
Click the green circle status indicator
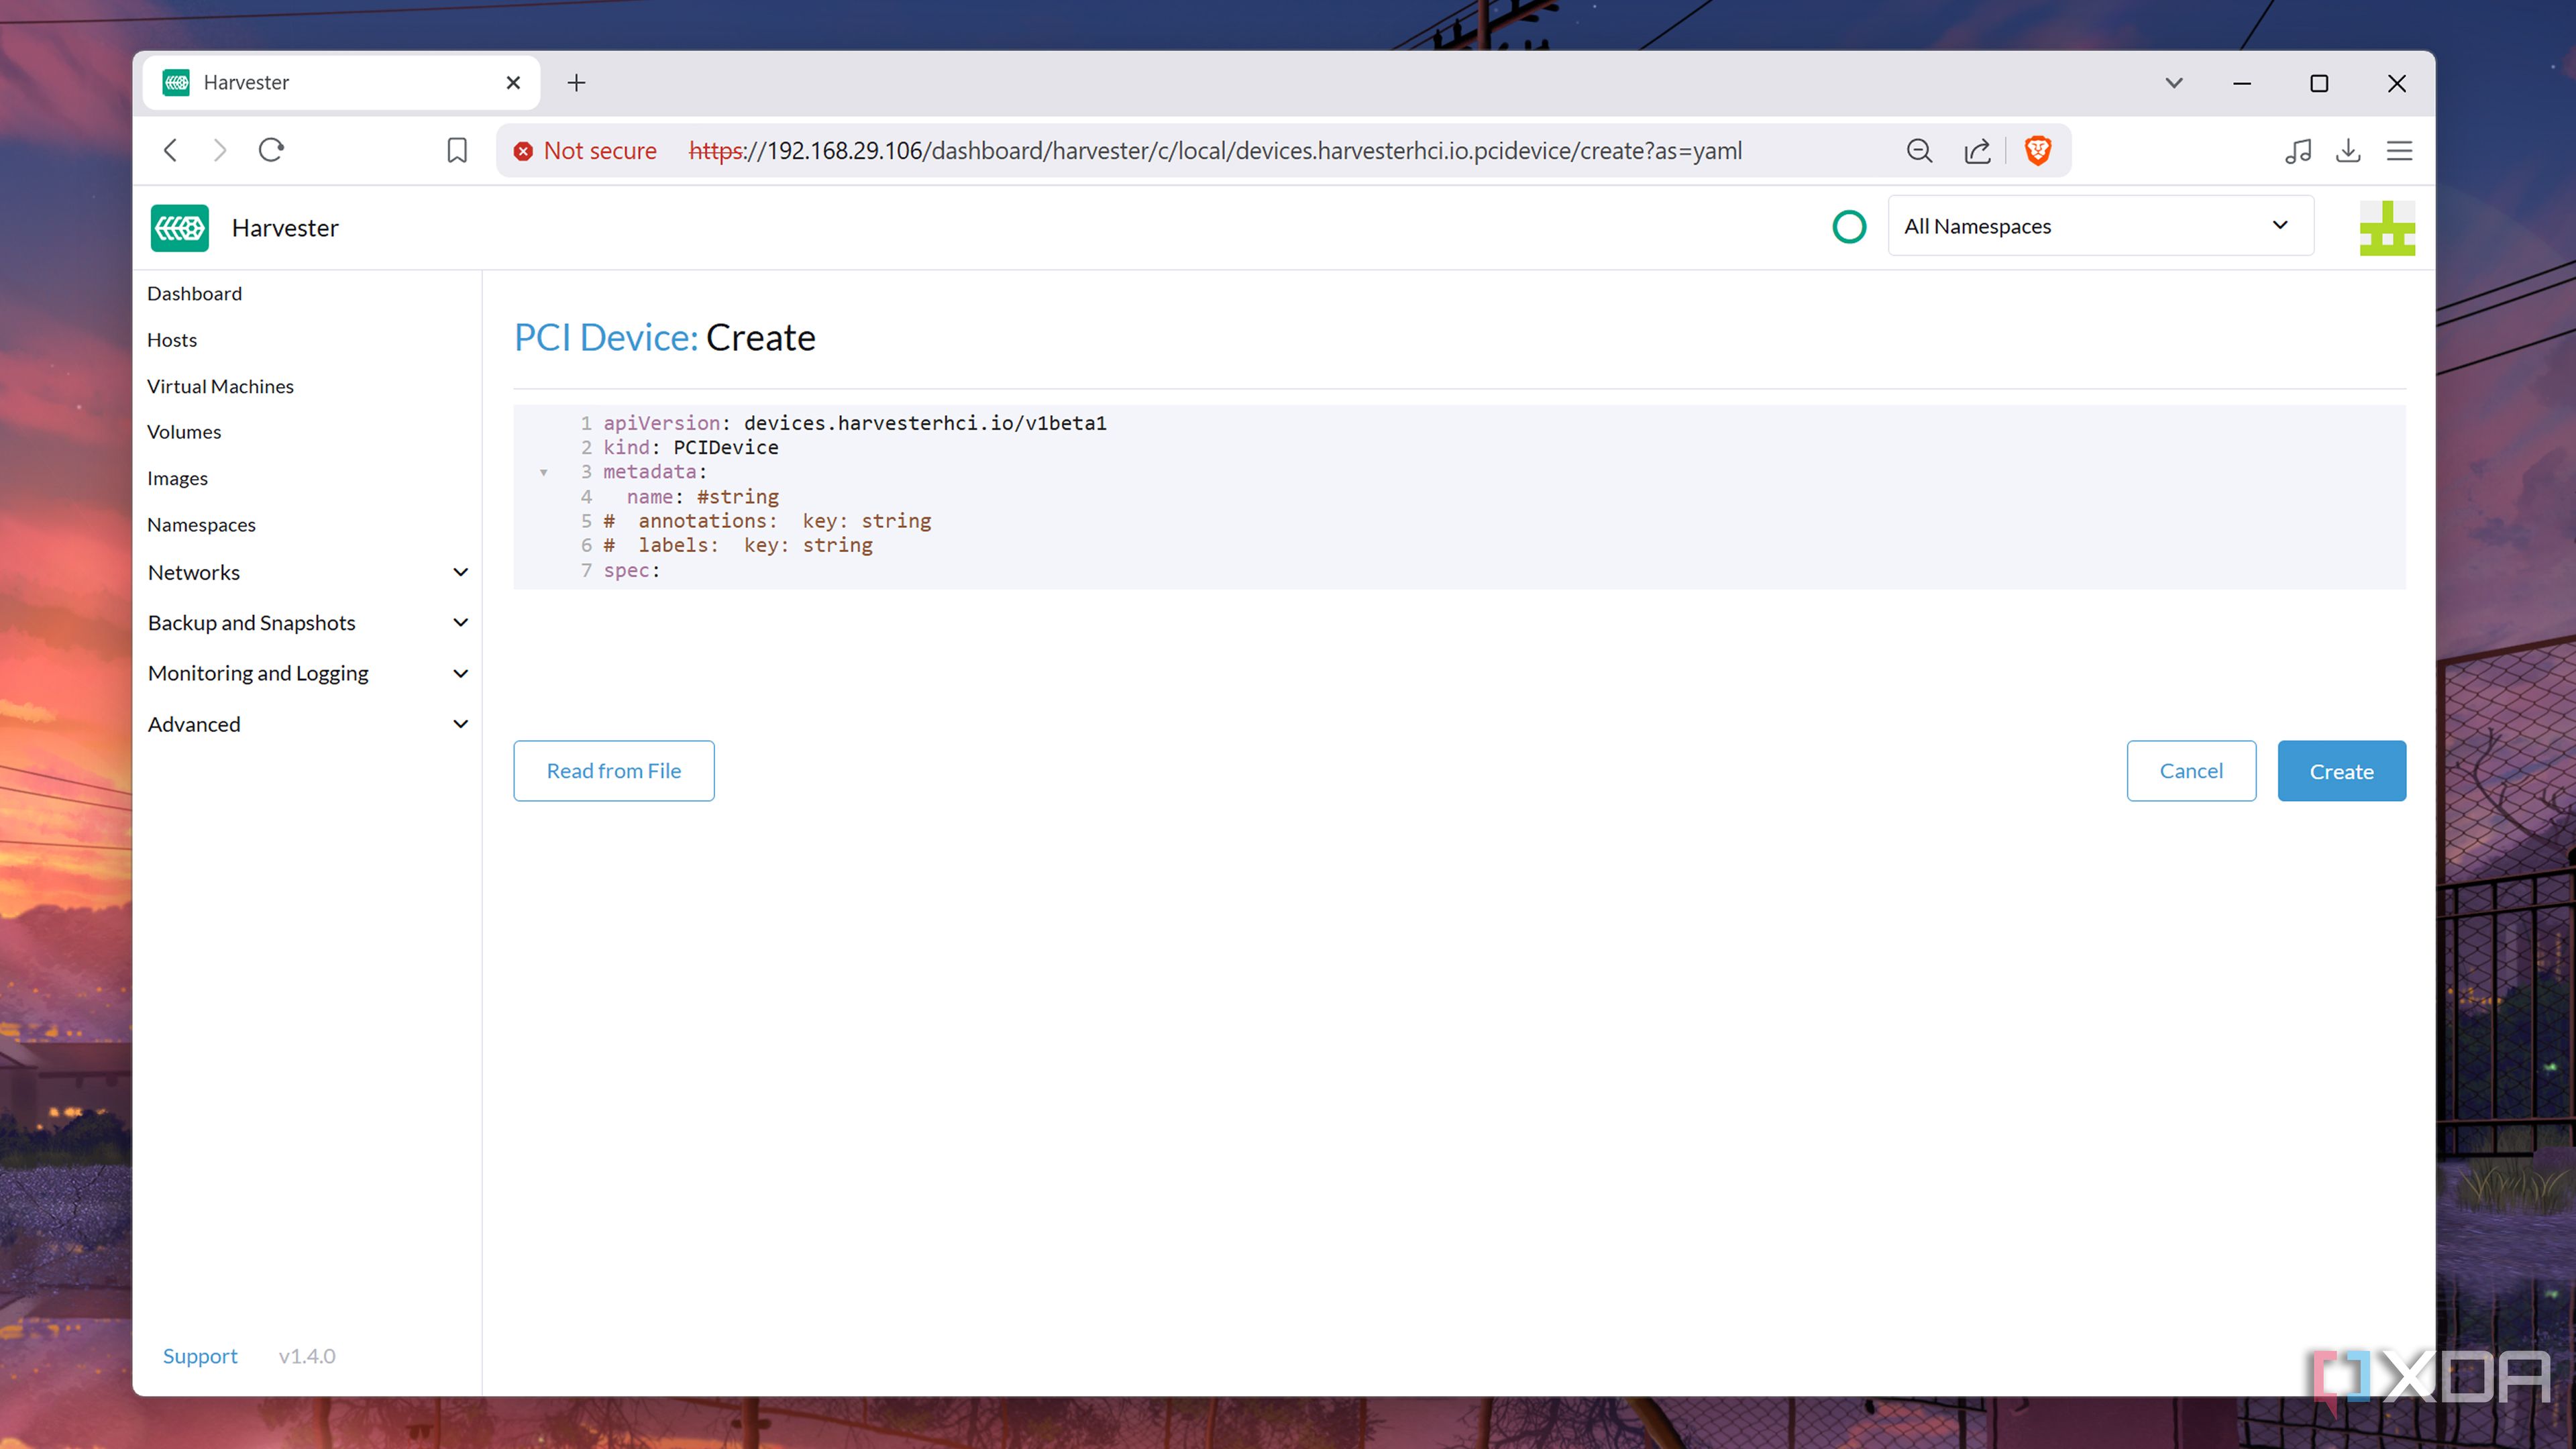point(1849,227)
